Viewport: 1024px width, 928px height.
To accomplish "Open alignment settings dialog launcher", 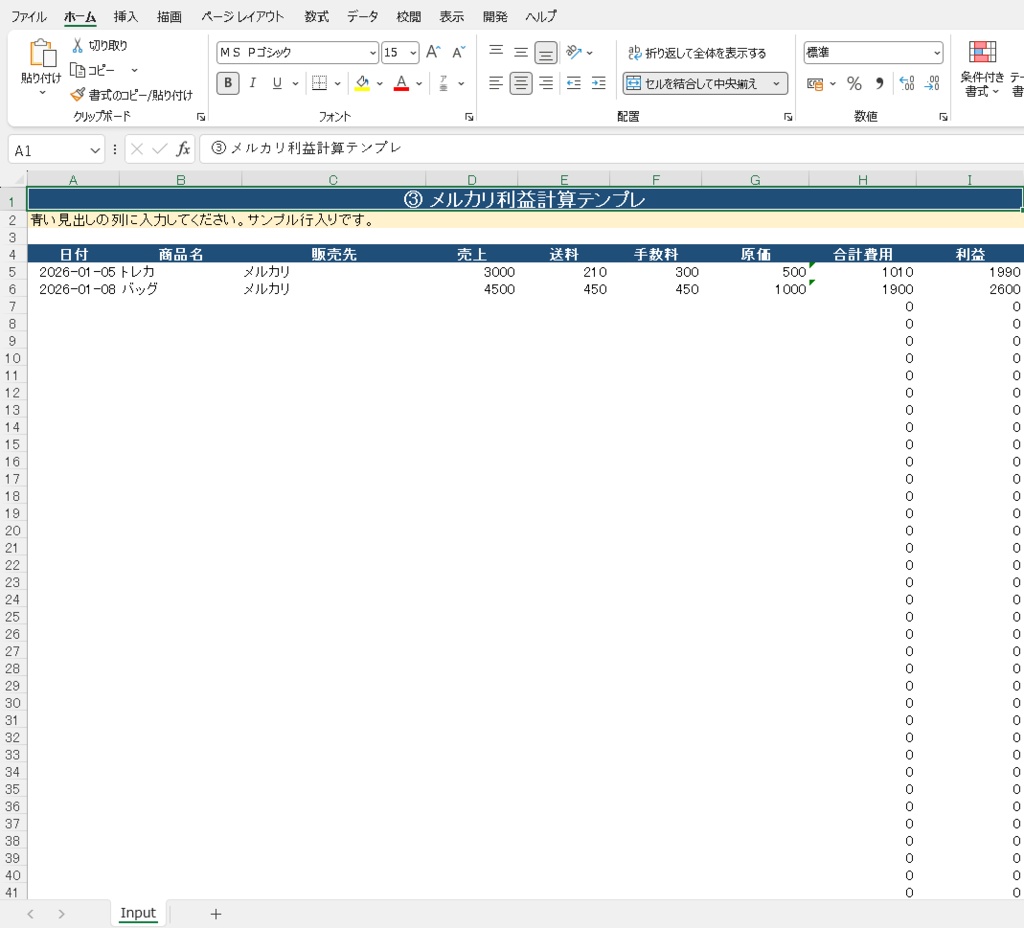I will click(788, 117).
